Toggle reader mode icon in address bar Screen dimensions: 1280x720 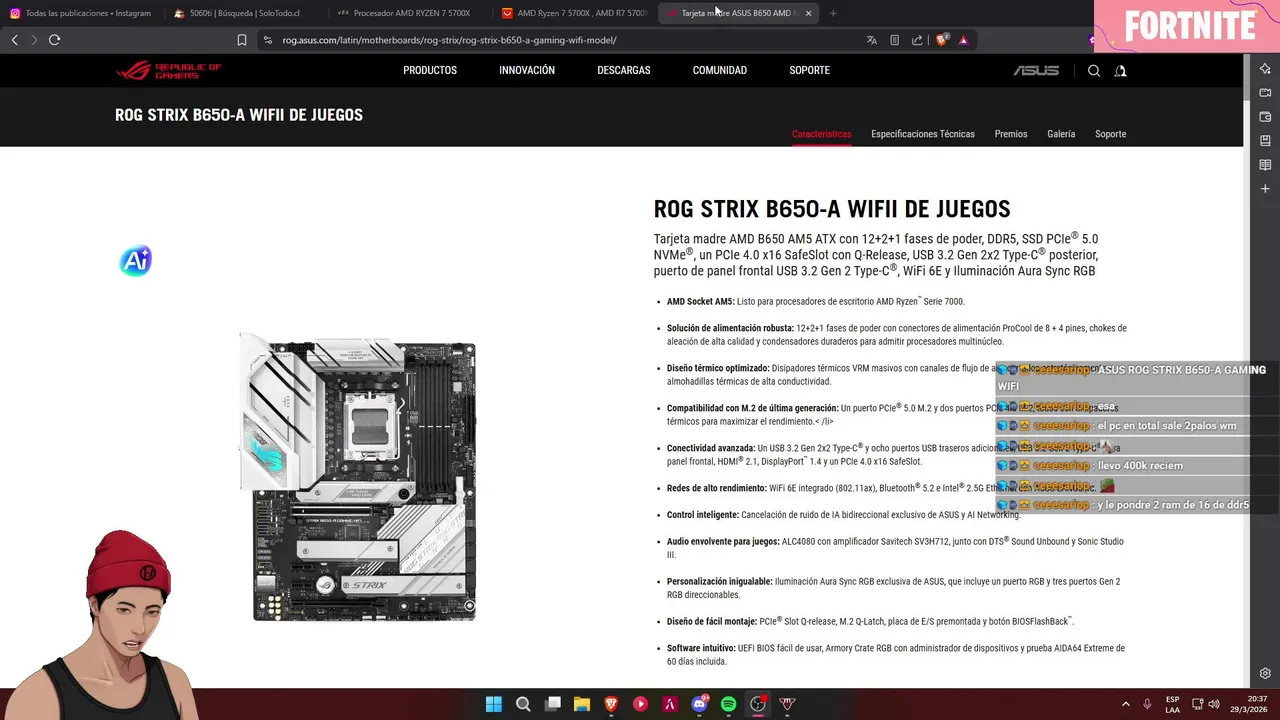pyautogui.click(x=895, y=40)
